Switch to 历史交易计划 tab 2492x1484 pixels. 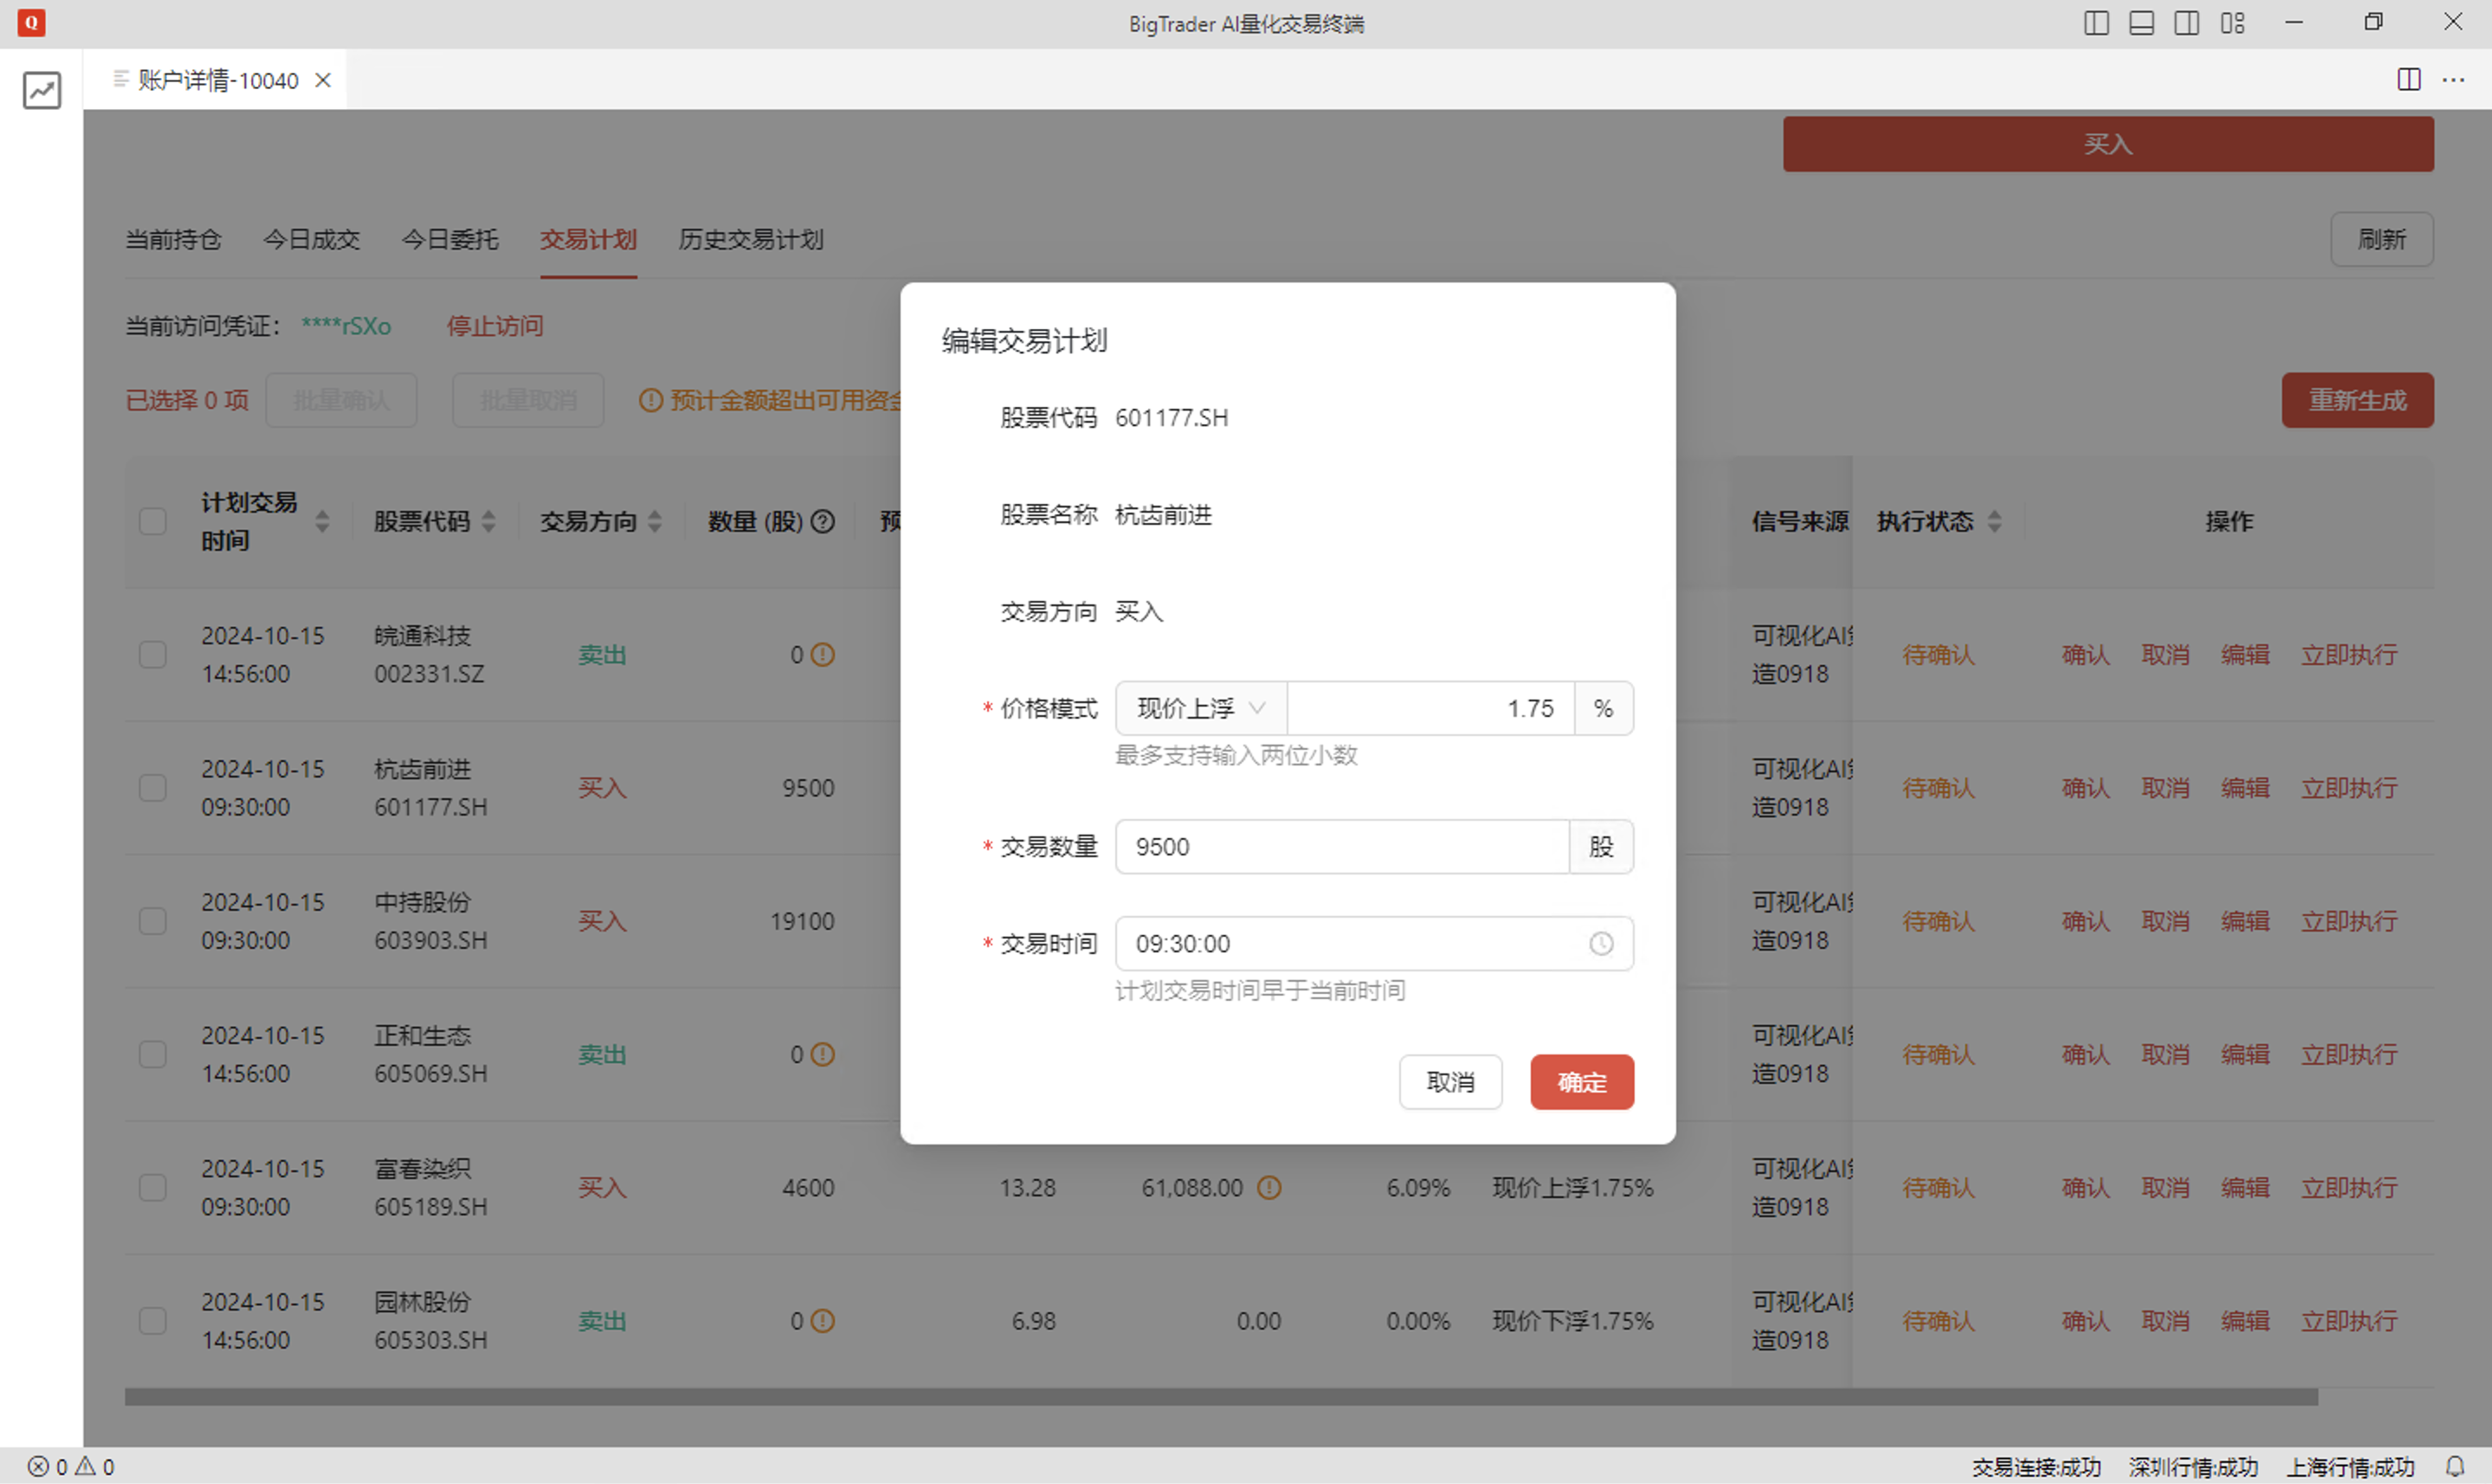point(750,240)
